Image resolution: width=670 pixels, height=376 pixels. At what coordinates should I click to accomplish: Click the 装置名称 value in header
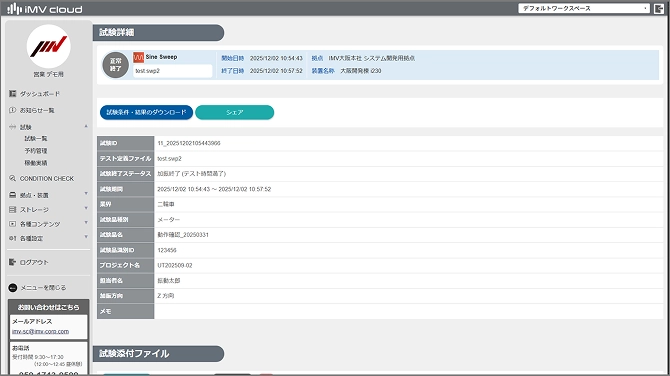pyautogui.click(x=361, y=71)
